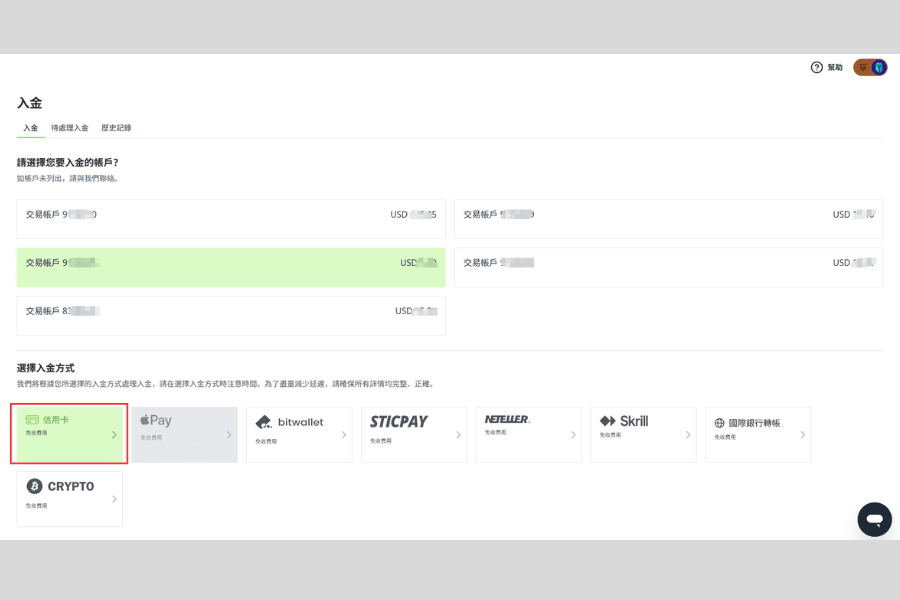Viewport: 900px width, 600px height.
Task: Expand the chevron on the 信用卡 card
Action: click(x=114, y=435)
